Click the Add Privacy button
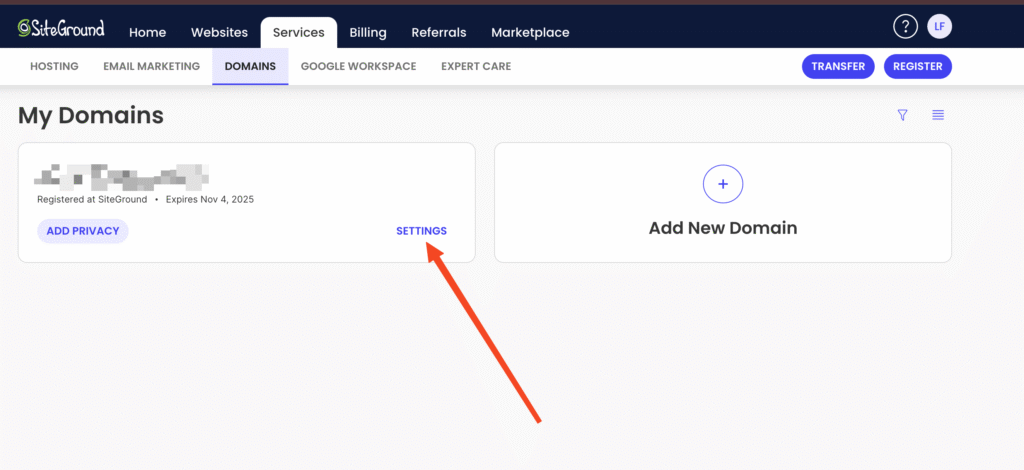Screen dimensions: 1024x470 (83, 231)
